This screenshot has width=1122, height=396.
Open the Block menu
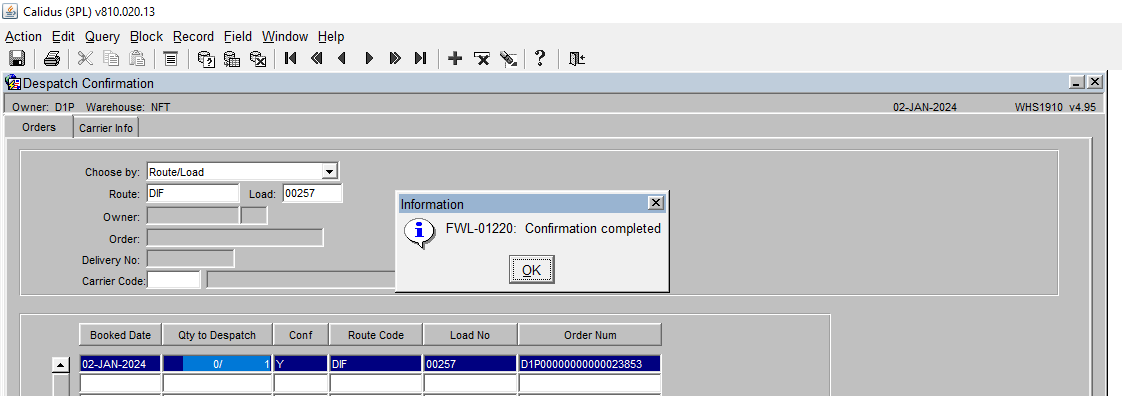(147, 37)
